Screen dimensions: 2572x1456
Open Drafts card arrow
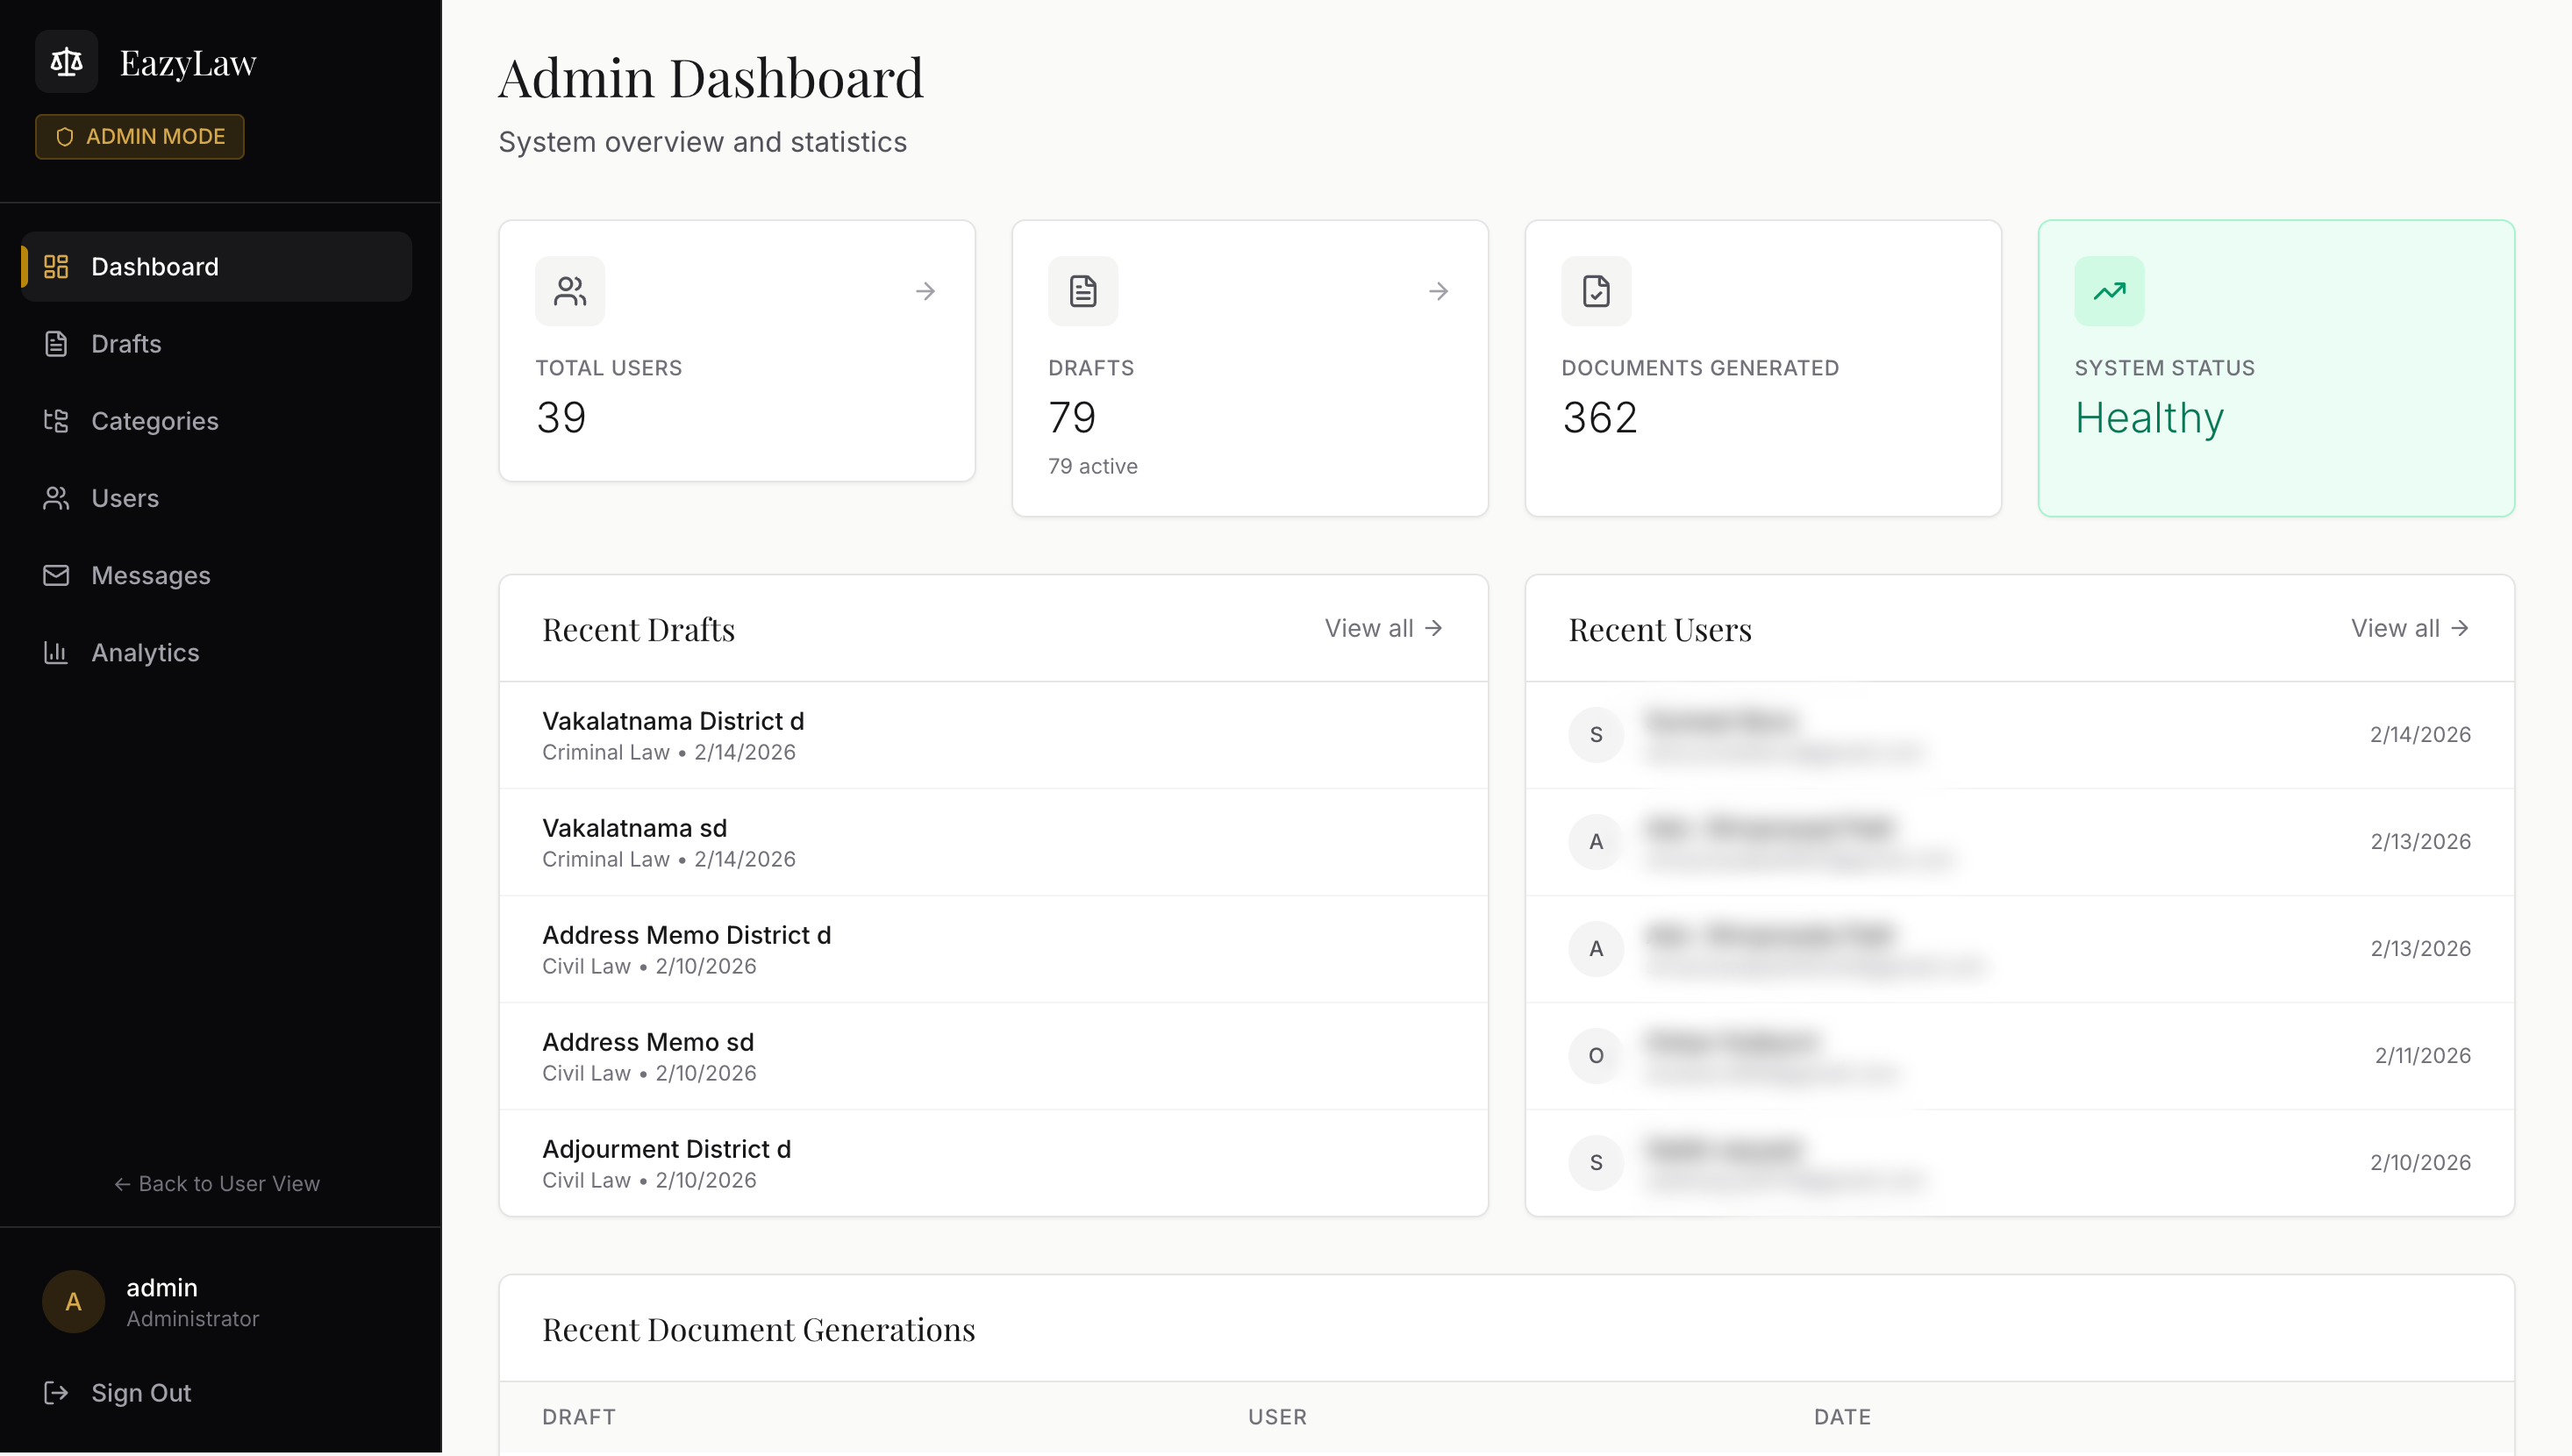pyautogui.click(x=1438, y=291)
